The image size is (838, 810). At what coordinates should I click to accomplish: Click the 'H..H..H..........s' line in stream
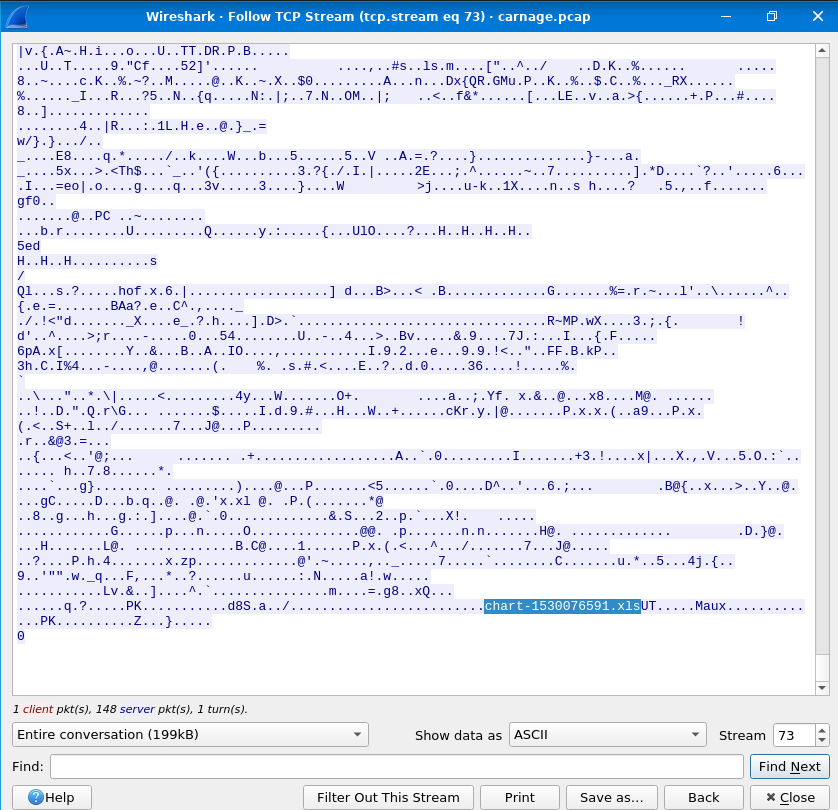[x=87, y=261]
